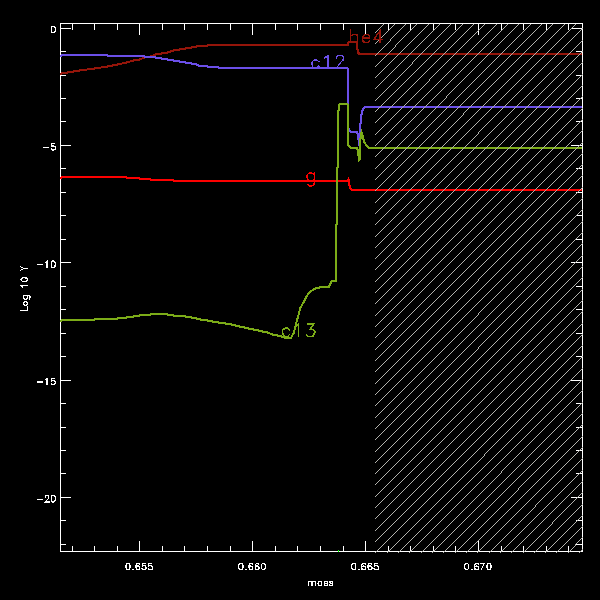Screen dimensions: 600x600
Task: Click the green c13 peak near the top
Action: (x=343, y=104)
